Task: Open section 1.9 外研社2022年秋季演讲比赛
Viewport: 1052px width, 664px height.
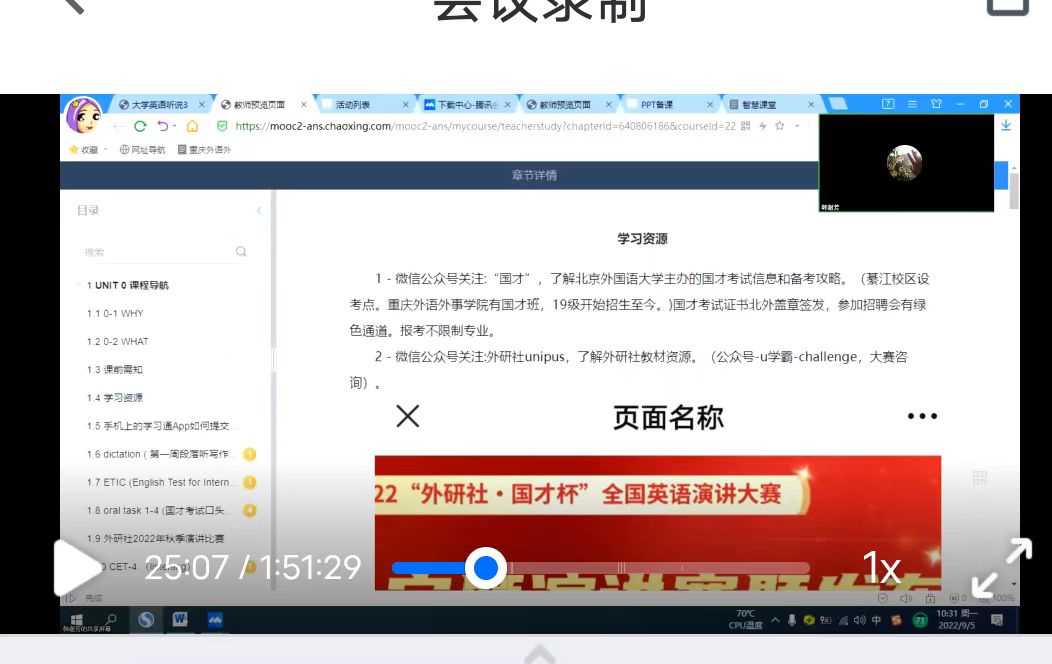Action: coord(156,539)
